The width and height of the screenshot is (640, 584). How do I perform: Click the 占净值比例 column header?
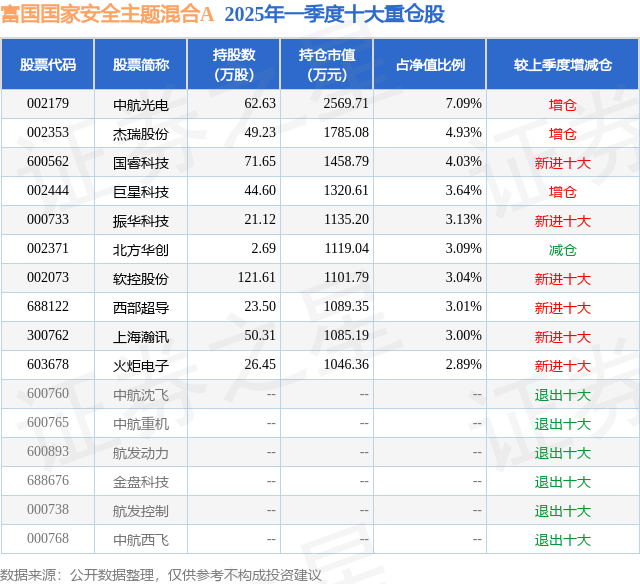pos(430,65)
